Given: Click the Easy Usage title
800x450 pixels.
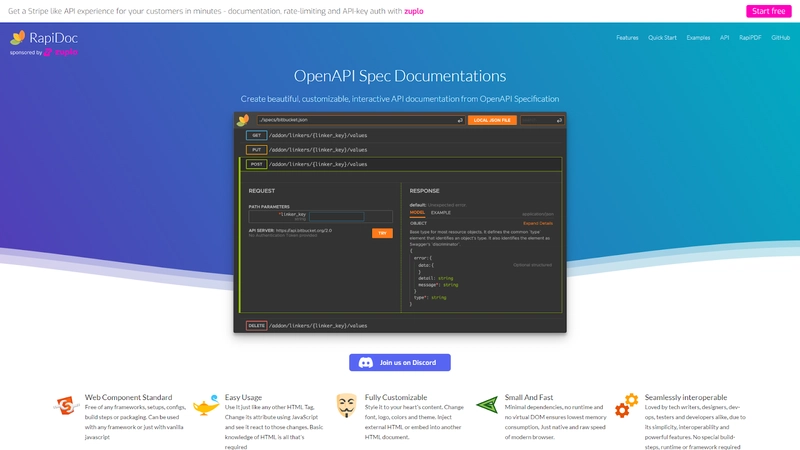Looking at the screenshot, I should (x=243, y=397).
